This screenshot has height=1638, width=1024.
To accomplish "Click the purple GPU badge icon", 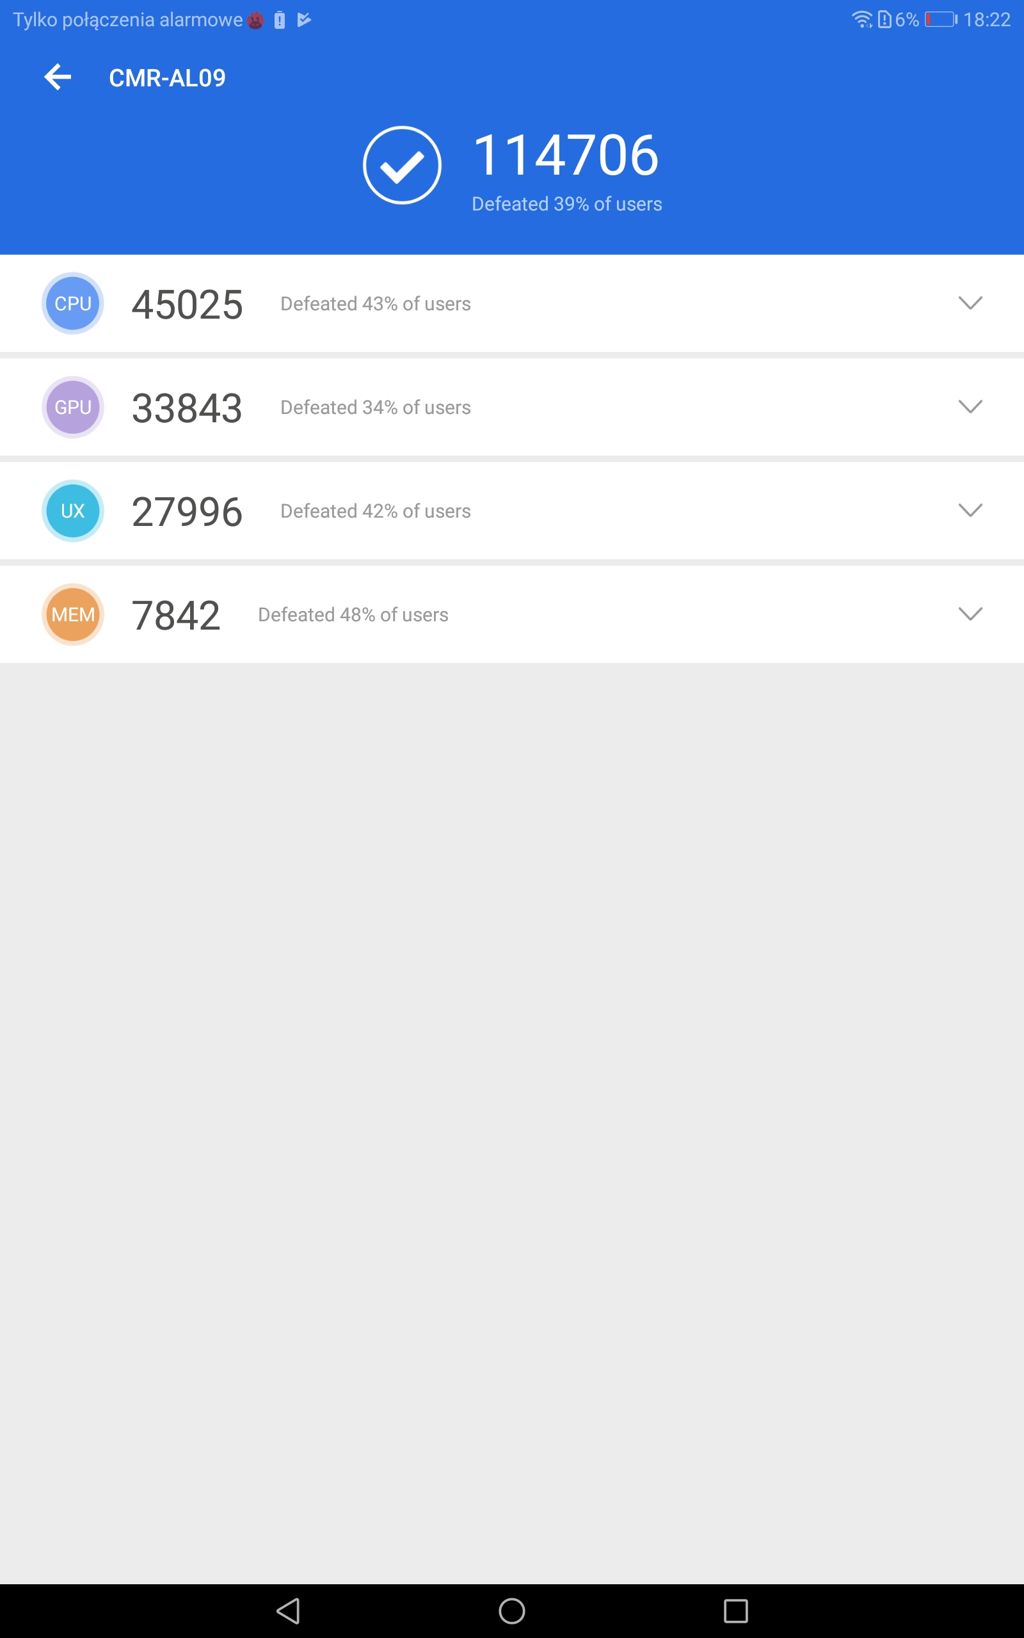I will 73,407.
